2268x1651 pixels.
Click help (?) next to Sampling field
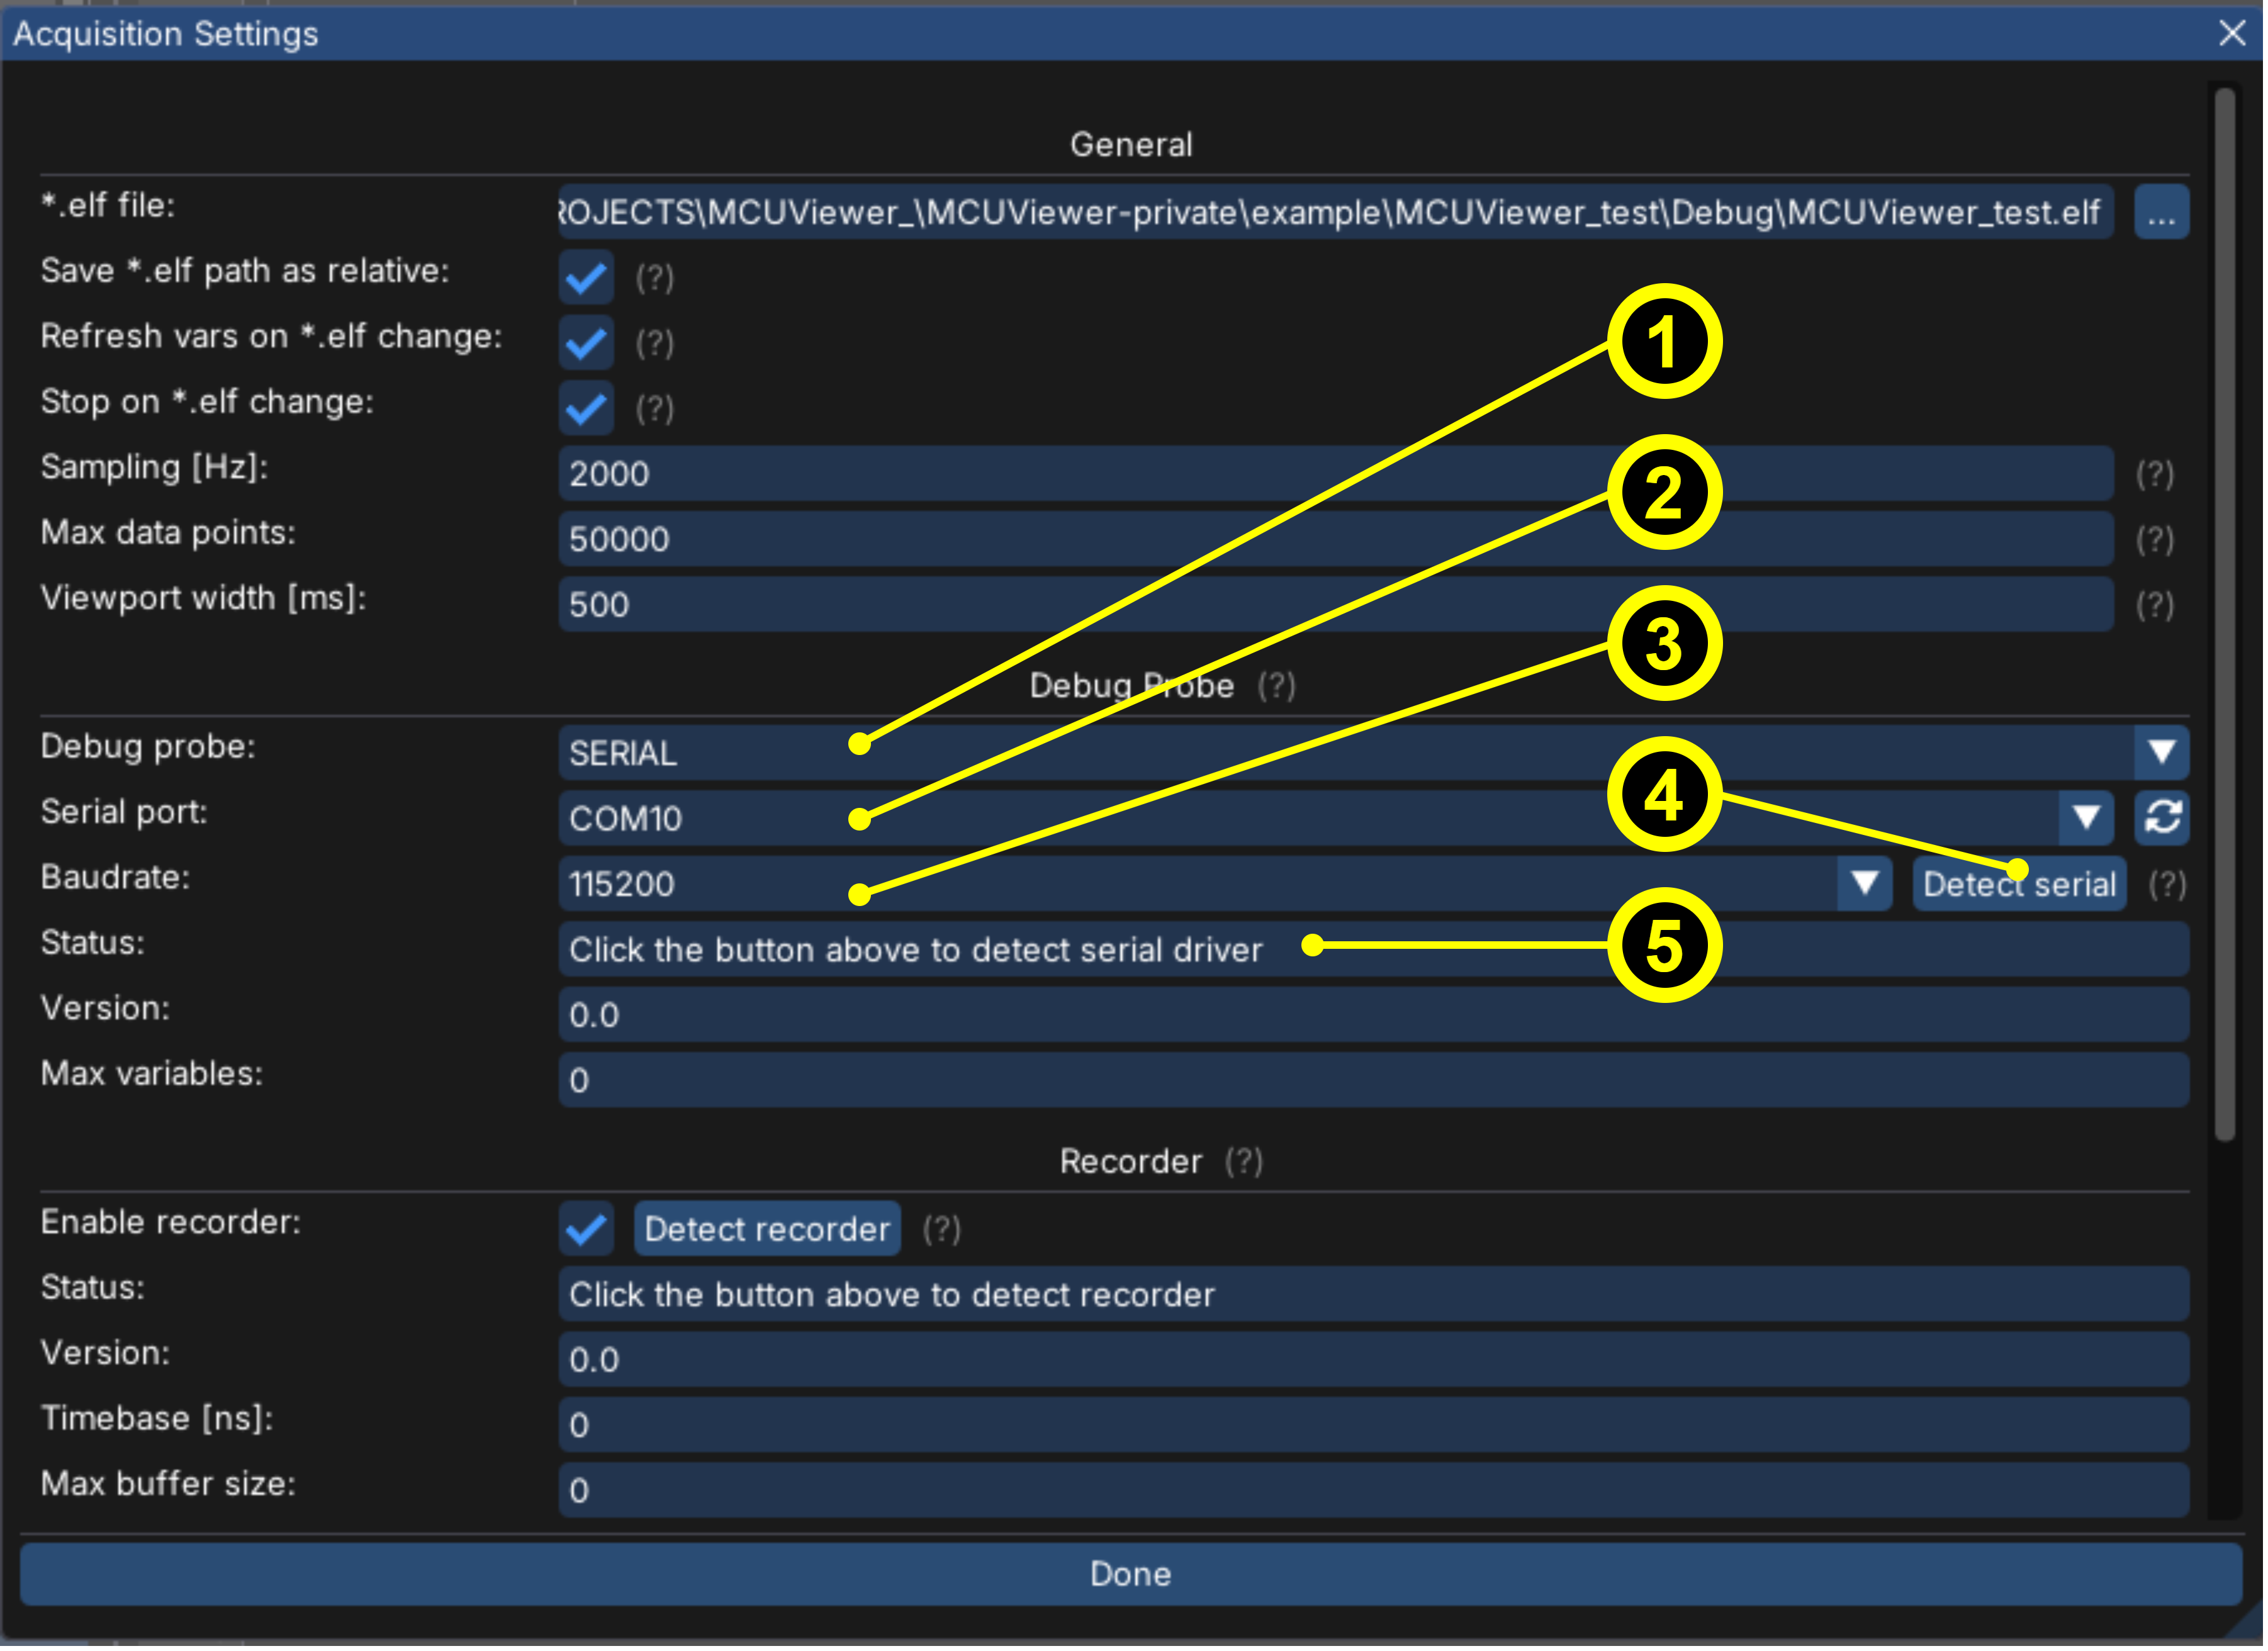2154,474
